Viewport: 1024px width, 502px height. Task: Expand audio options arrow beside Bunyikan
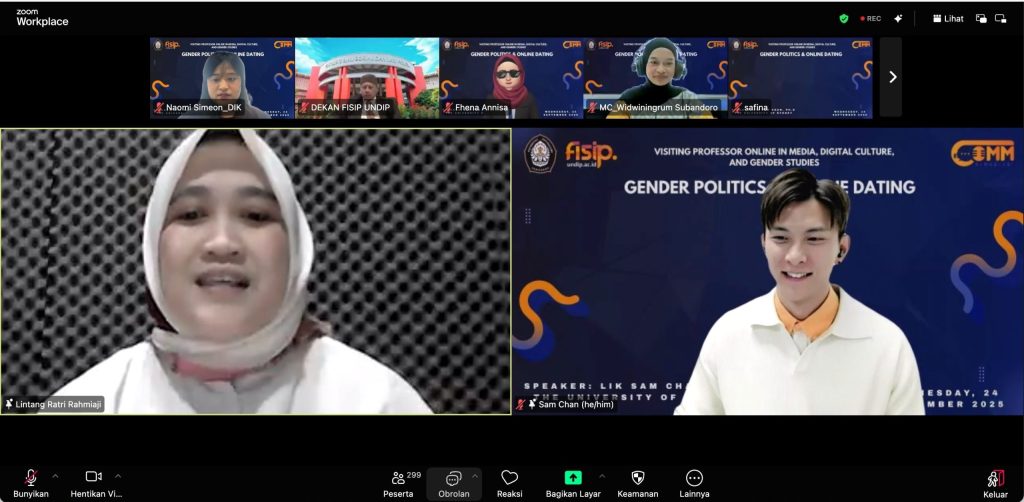point(55,476)
